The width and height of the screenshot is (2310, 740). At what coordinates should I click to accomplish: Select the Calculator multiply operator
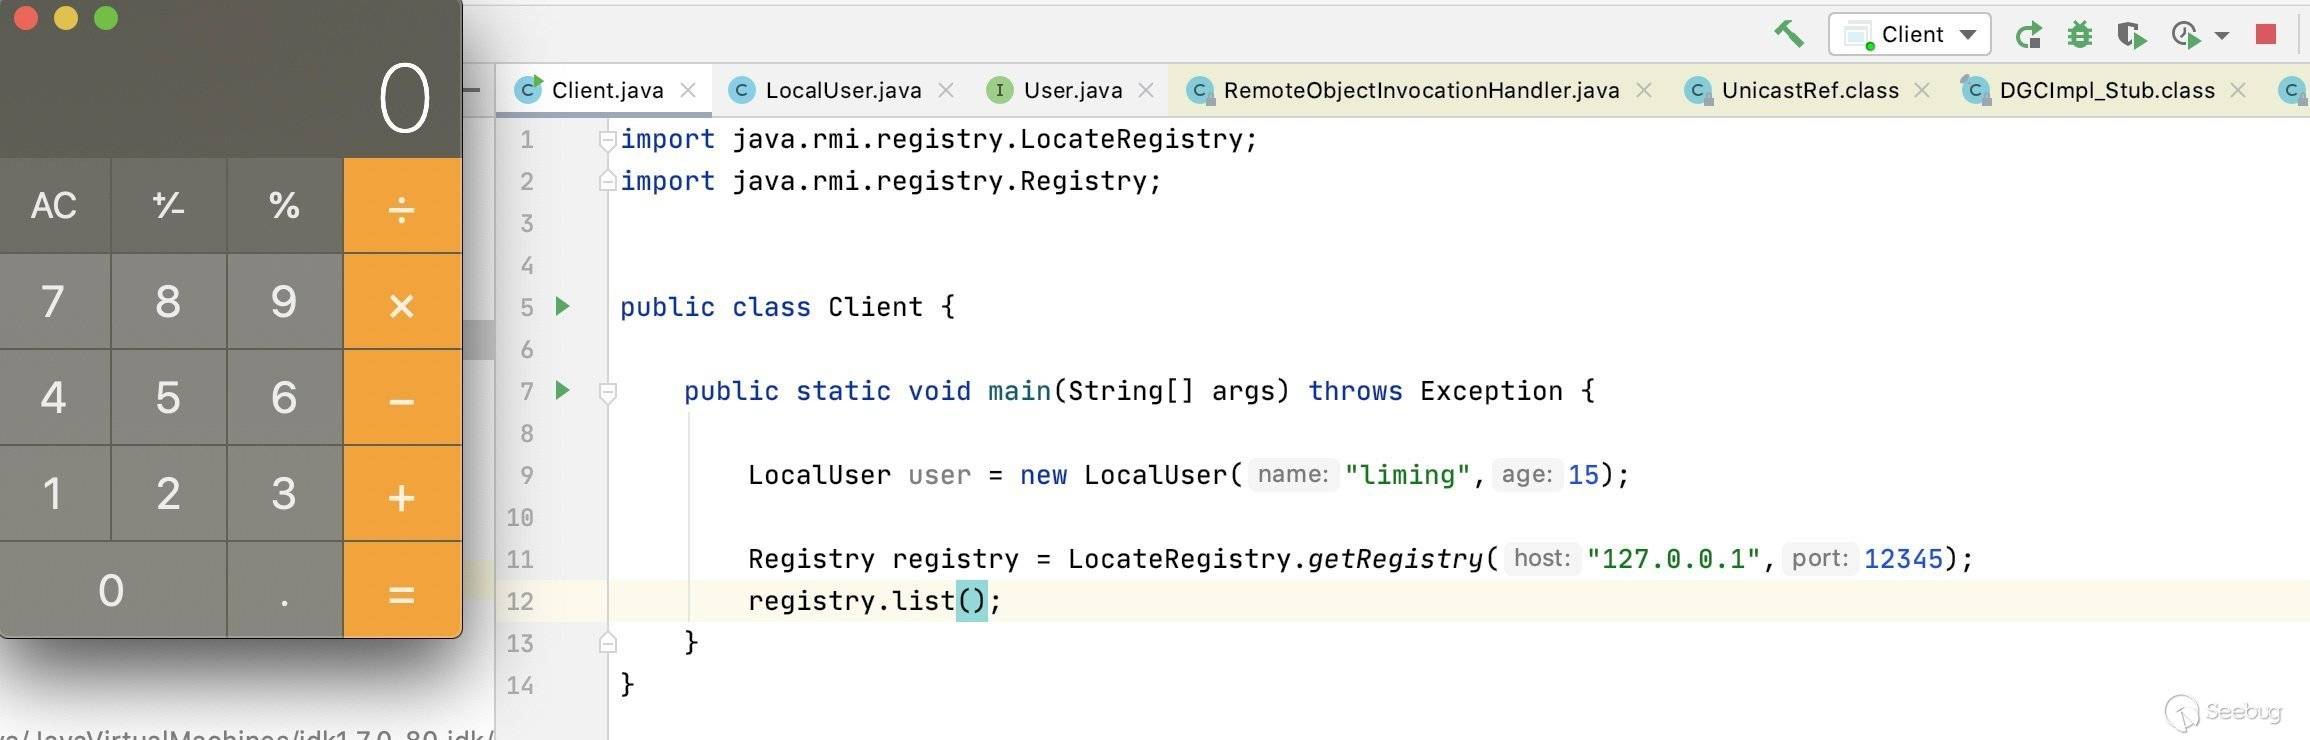pyautogui.click(x=402, y=301)
